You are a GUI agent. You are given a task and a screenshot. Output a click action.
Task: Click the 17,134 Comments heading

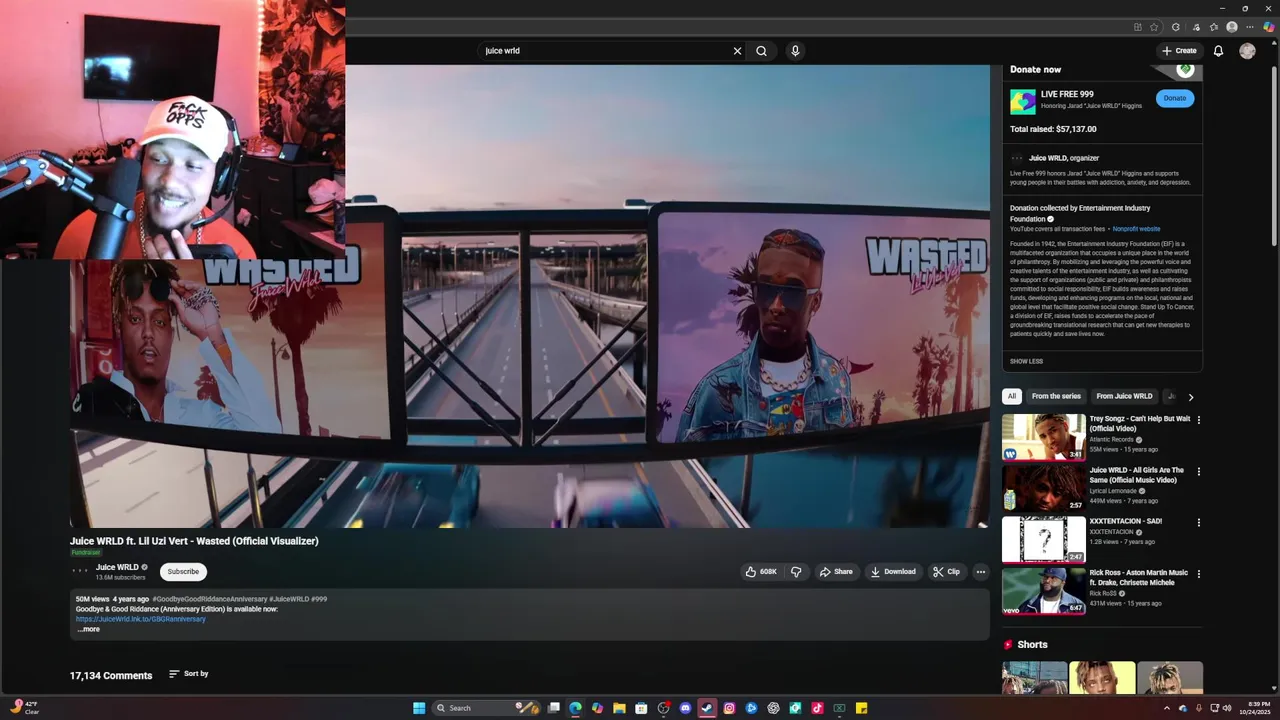(x=111, y=676)
